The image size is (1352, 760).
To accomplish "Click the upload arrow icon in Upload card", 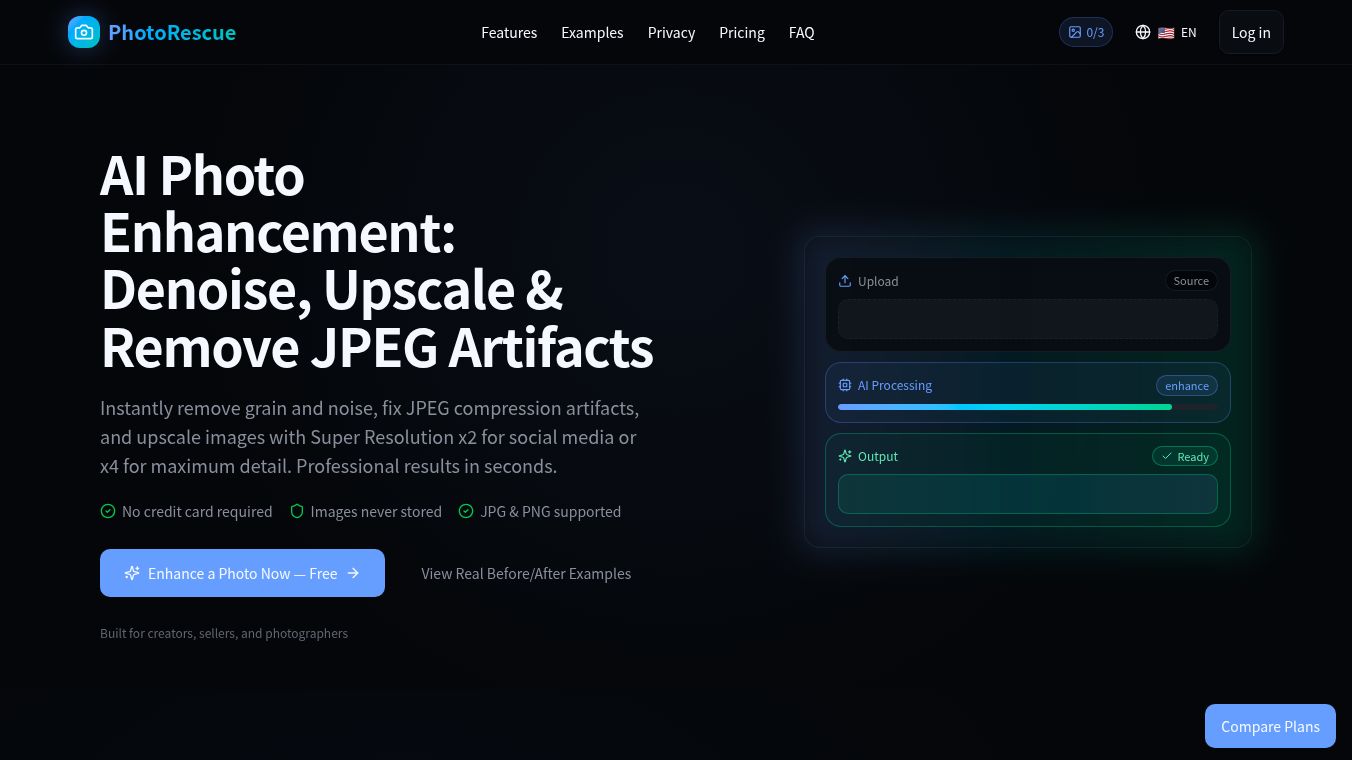I will (845, 281).
